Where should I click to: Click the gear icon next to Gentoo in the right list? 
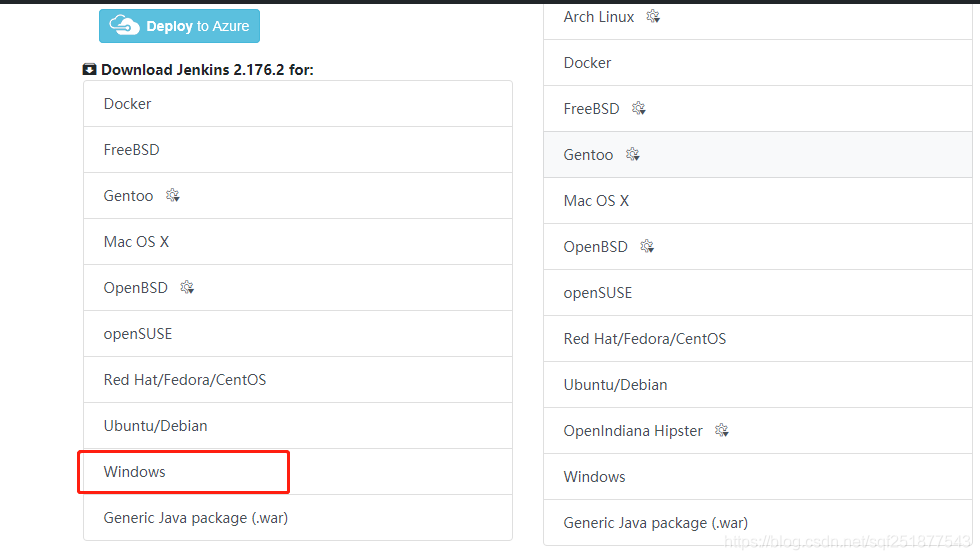(632, 154)
